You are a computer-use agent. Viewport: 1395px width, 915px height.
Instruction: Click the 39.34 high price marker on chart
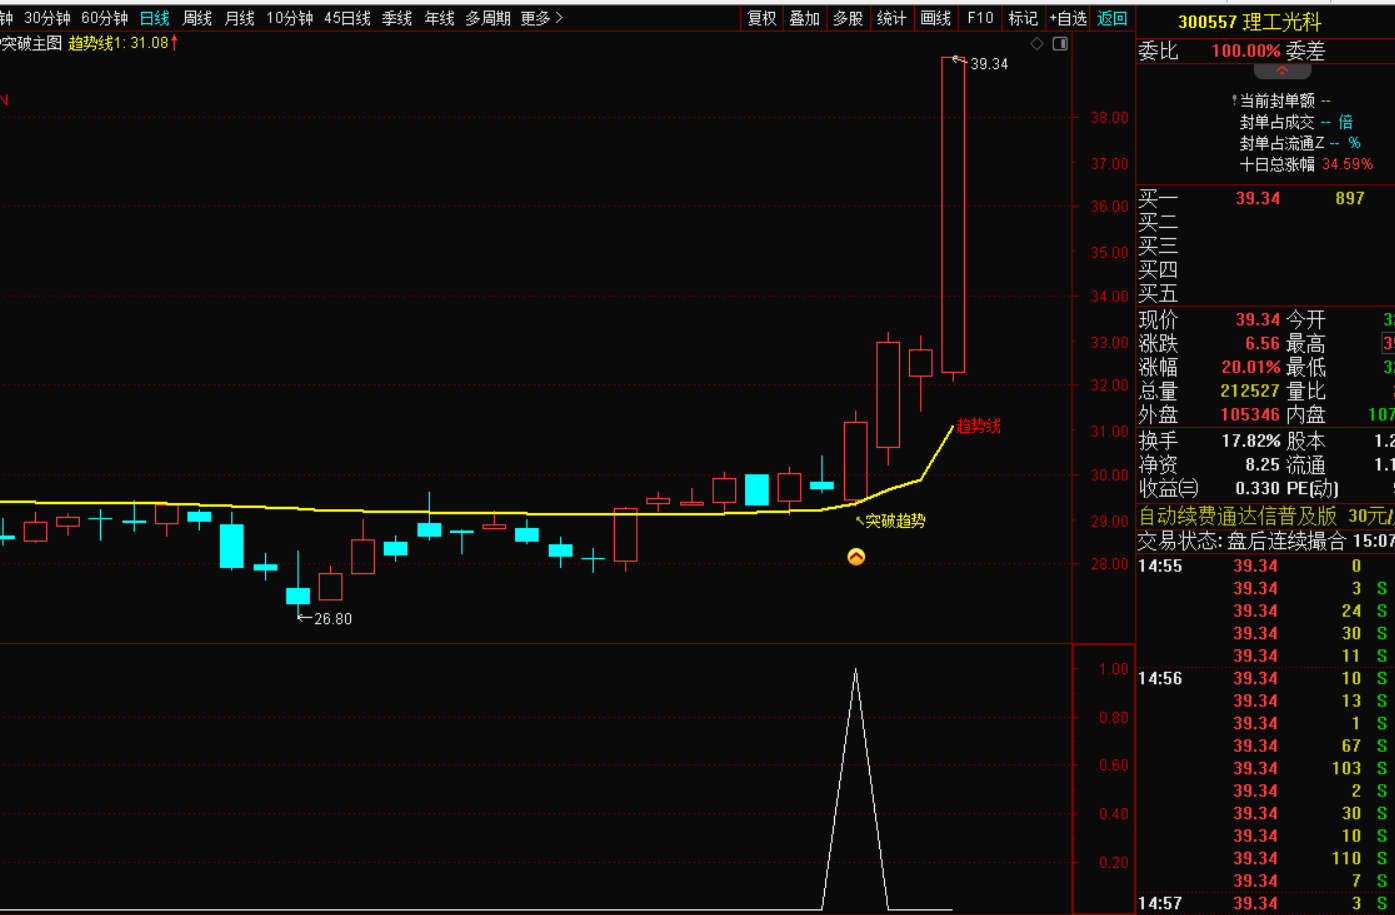(x=988, y=64)
